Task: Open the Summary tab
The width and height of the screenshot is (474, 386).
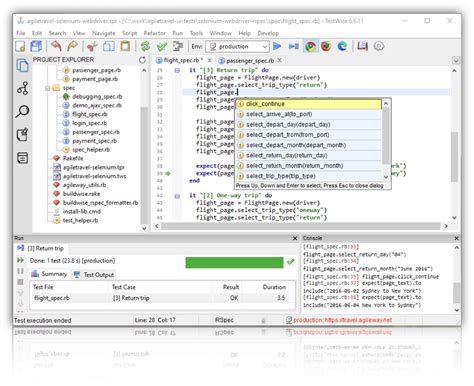Action: 49,274
